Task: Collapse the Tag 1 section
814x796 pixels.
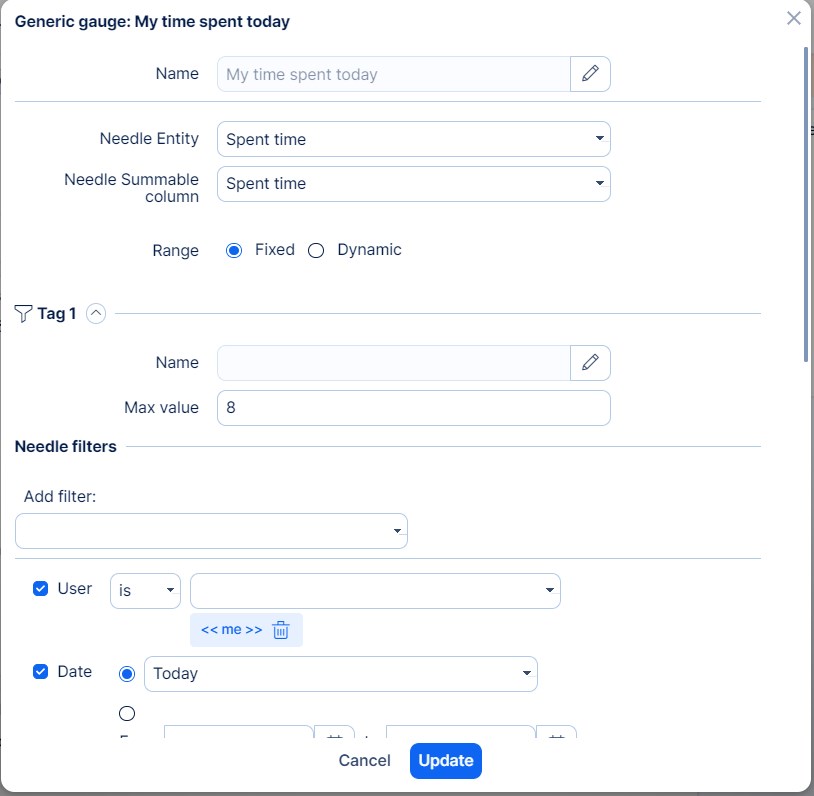Action: pos(96,313)
